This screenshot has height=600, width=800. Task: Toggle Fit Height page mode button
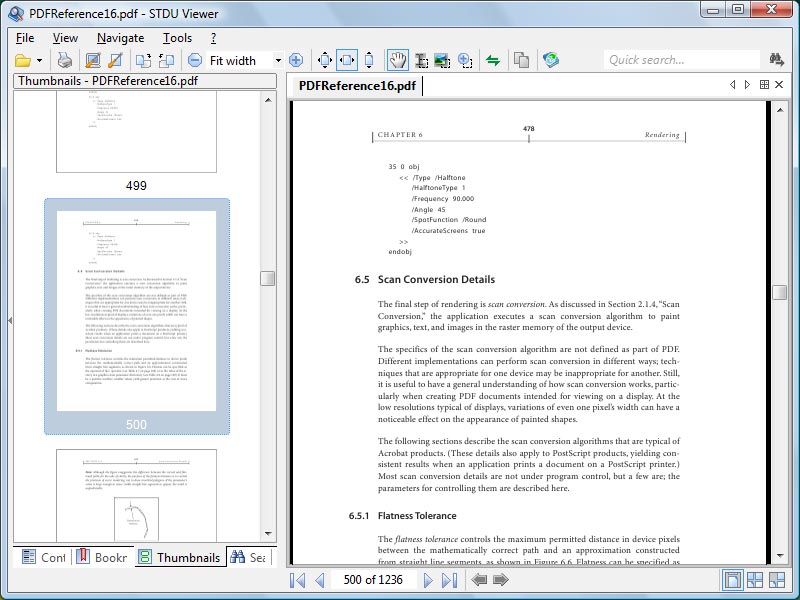click(369, 60)
